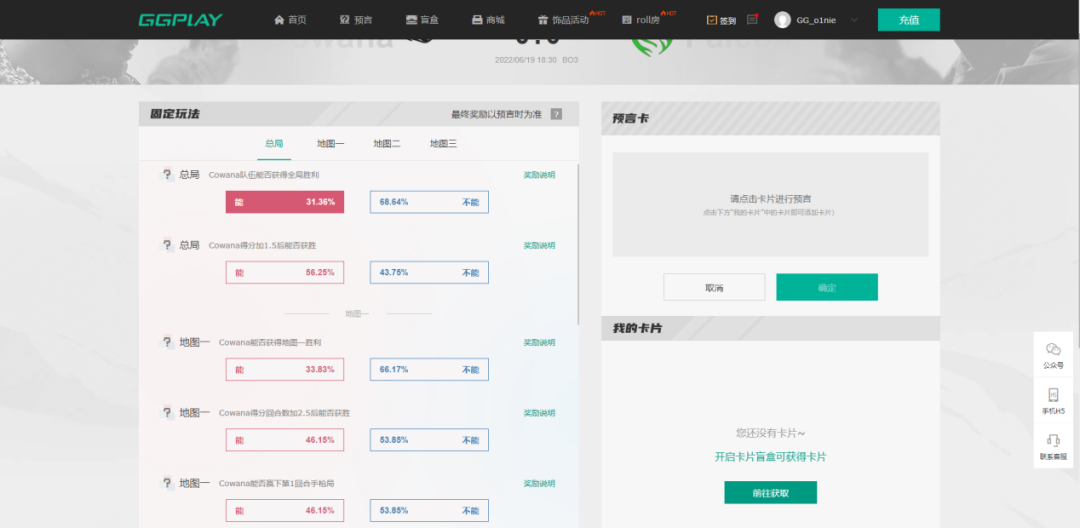The height and width of the screenshot is (528, 1080).
Task: Select 不能 68.64% option
Action: 429,202
